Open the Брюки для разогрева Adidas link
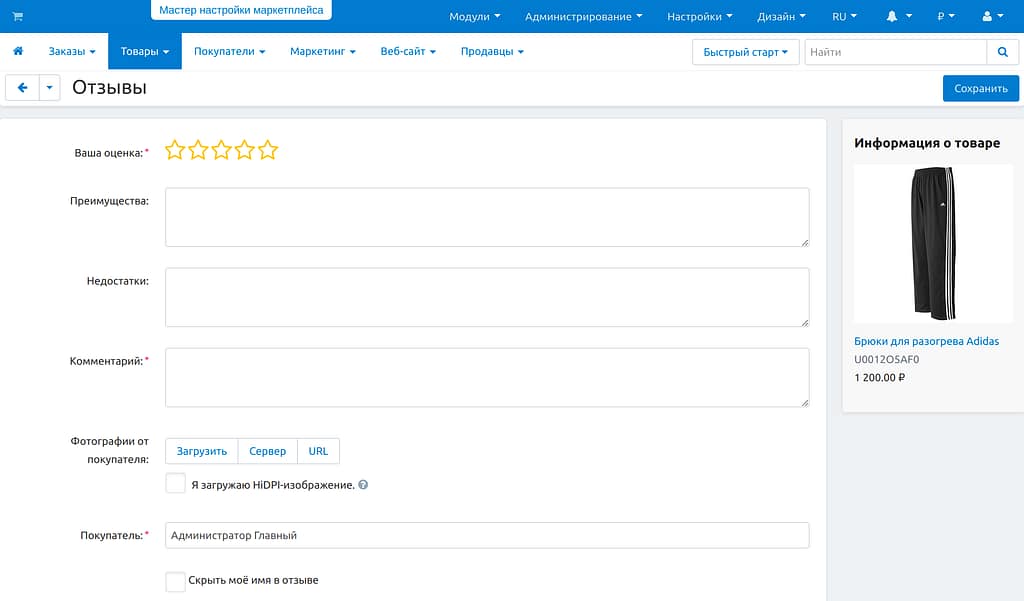The width and height of the screenshot is (1024, 601). (926, 341)
